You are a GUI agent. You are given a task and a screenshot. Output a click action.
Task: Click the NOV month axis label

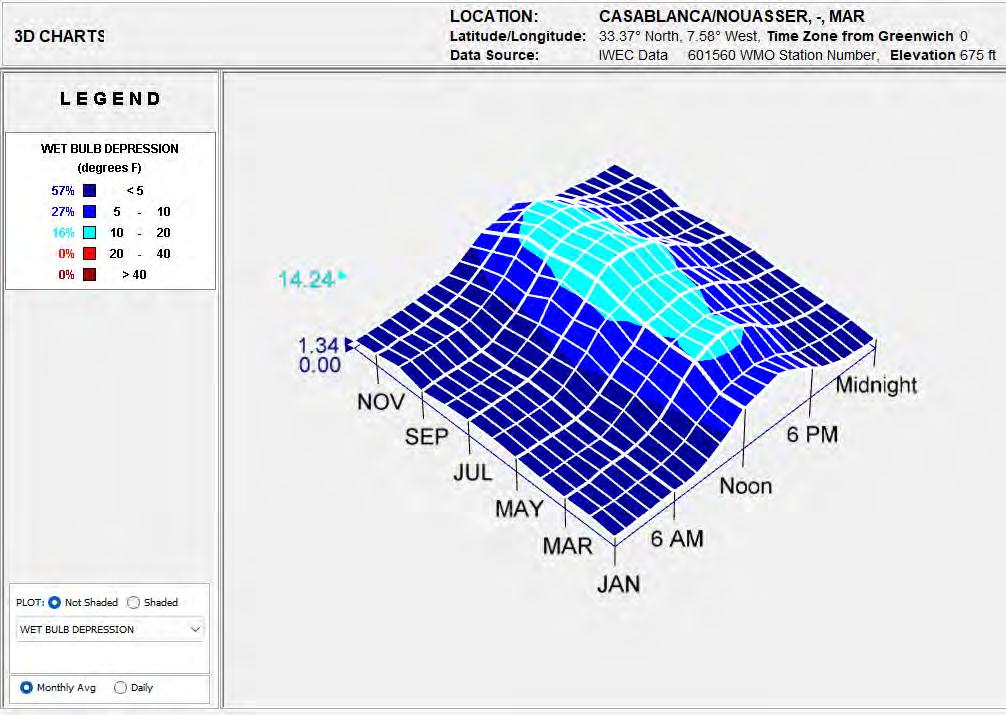[x=381, y=402]
